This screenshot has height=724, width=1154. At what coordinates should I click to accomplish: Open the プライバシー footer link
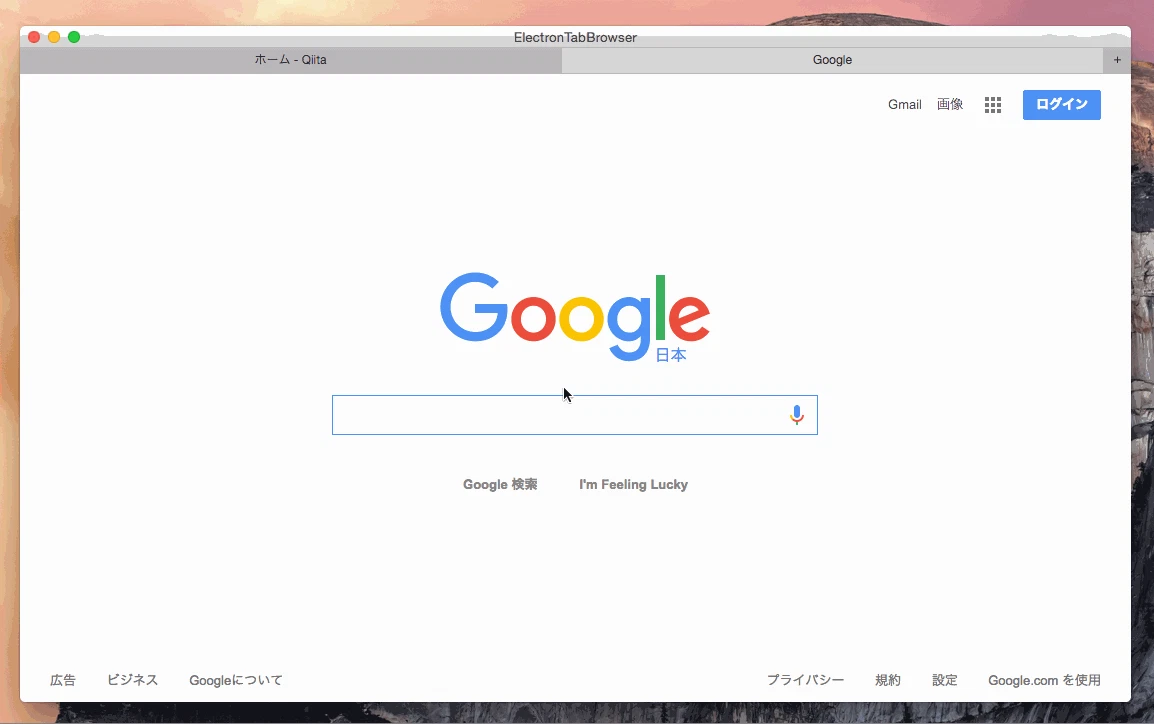pyautogui.click(x=805, y=680)
